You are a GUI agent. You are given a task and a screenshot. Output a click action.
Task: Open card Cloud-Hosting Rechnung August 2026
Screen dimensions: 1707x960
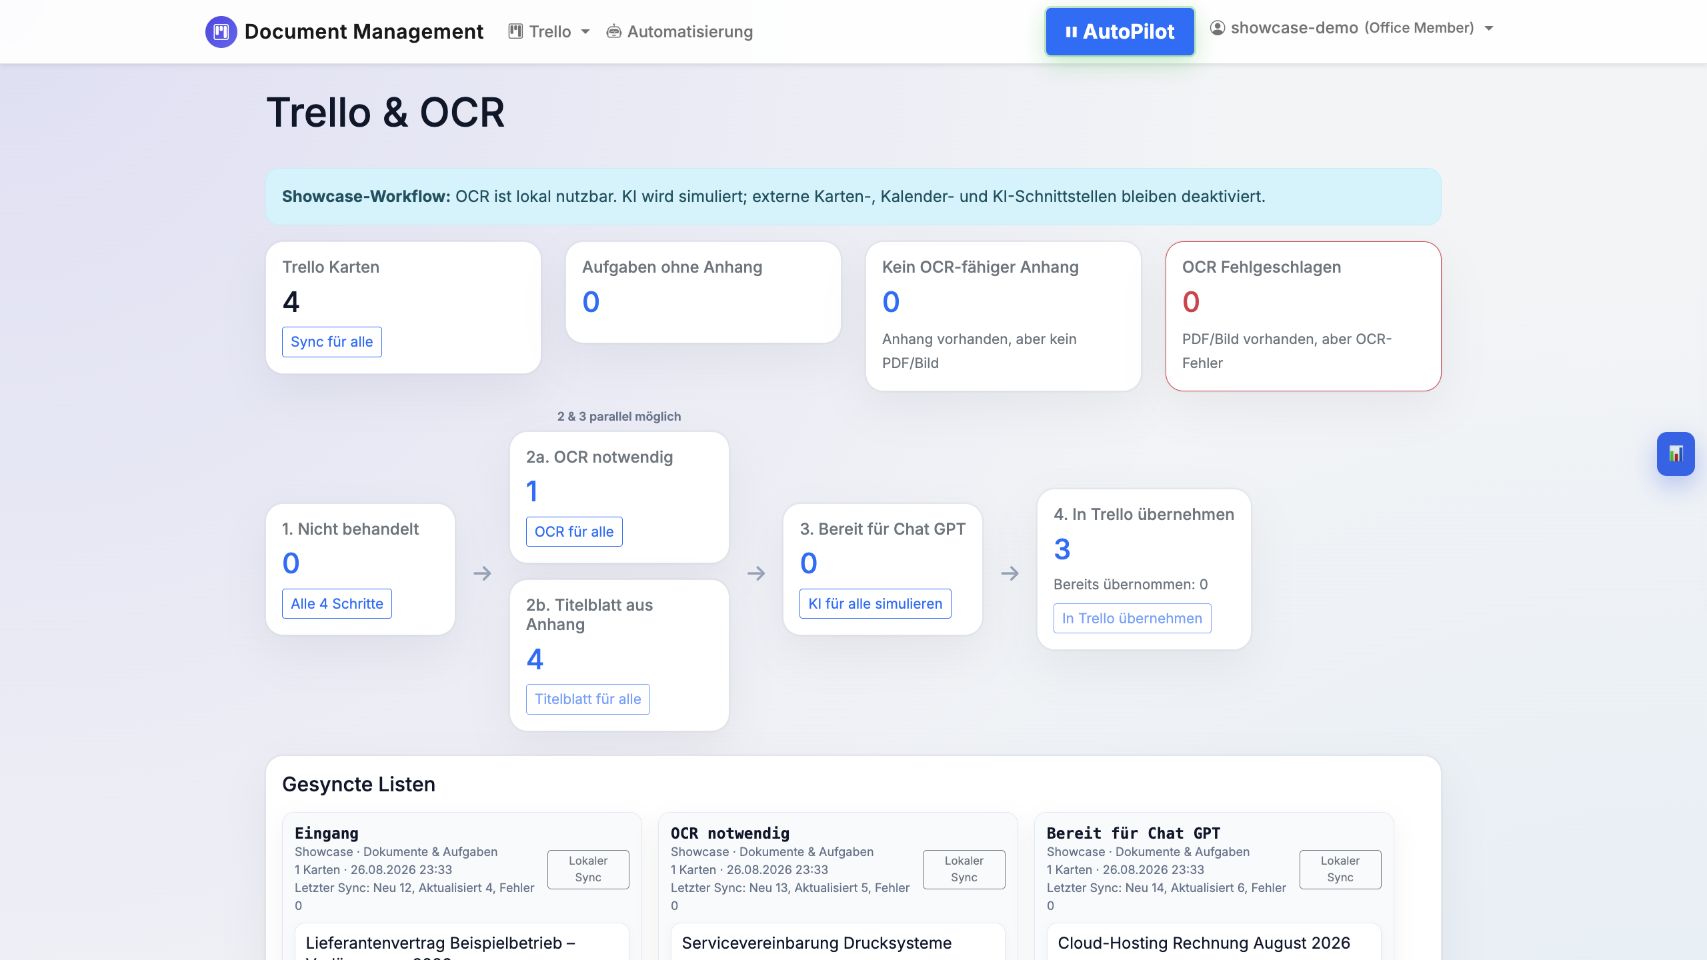click(x=1204, y=943)
